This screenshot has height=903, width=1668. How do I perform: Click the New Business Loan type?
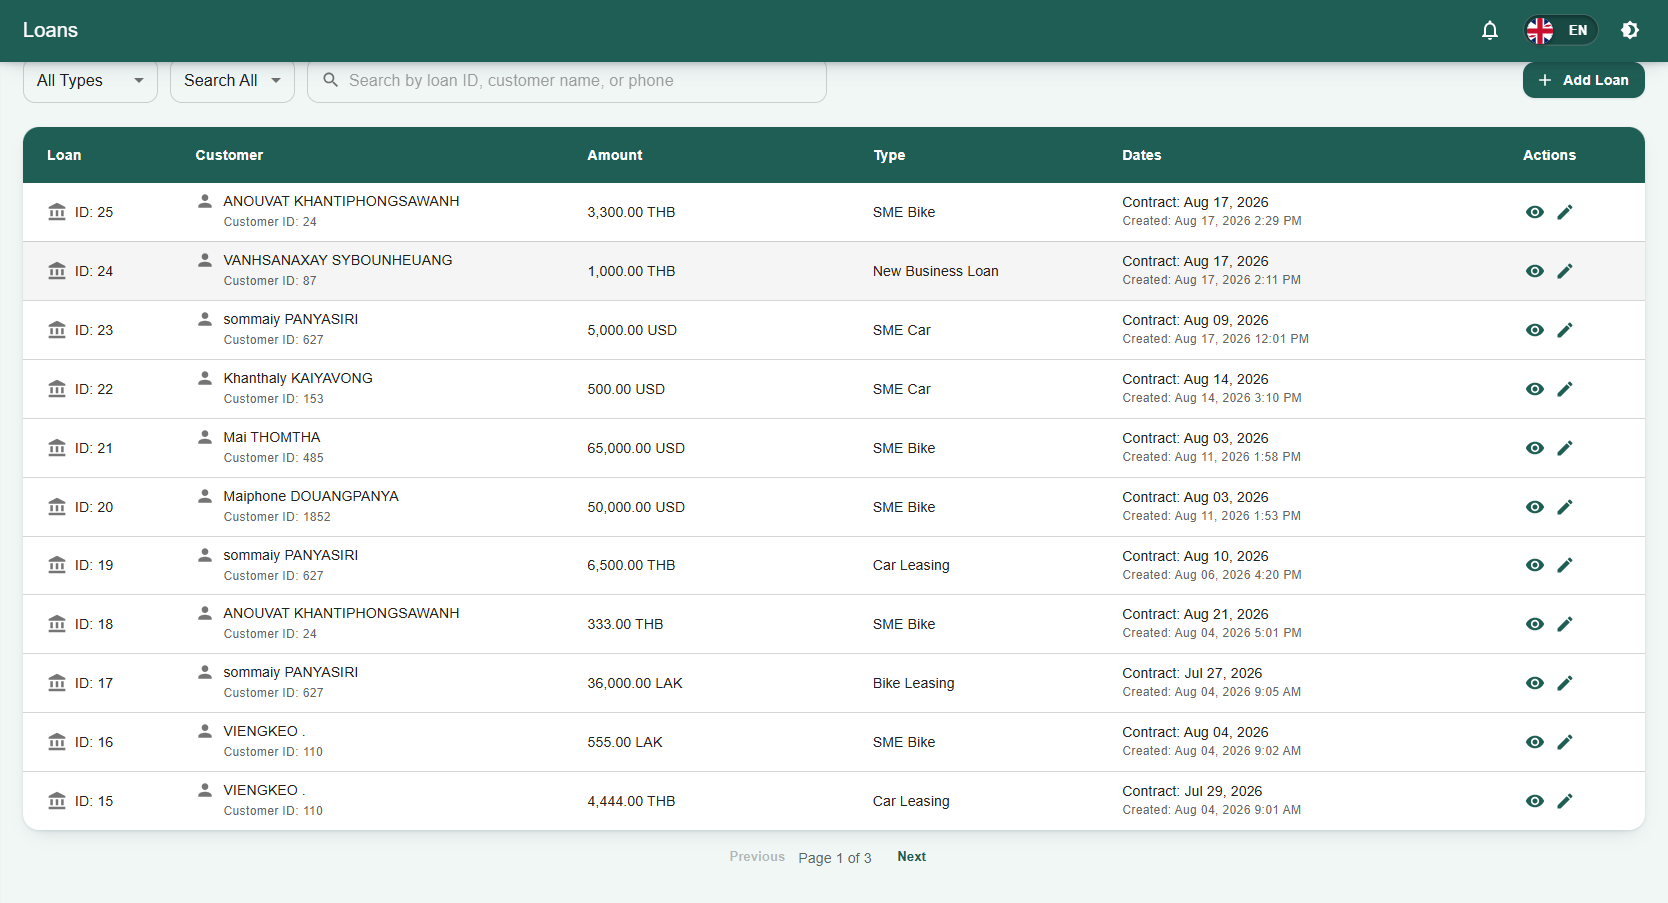[936, 271]
